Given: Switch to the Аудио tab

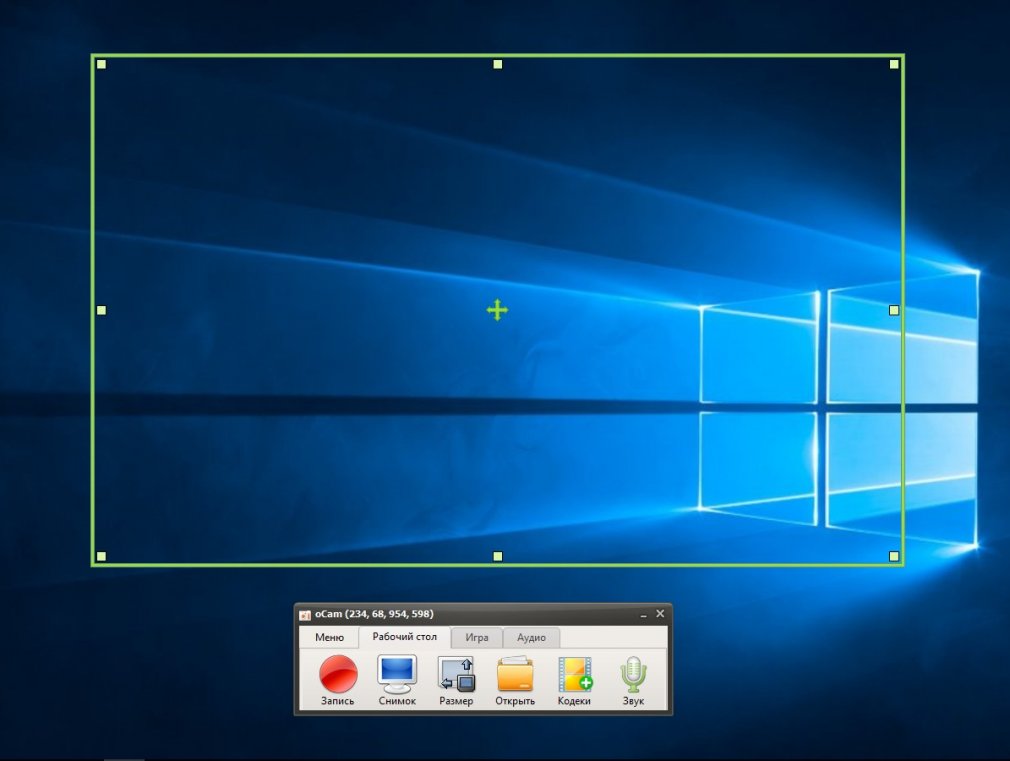Looking at the screenshot, I should pos(531,637).
